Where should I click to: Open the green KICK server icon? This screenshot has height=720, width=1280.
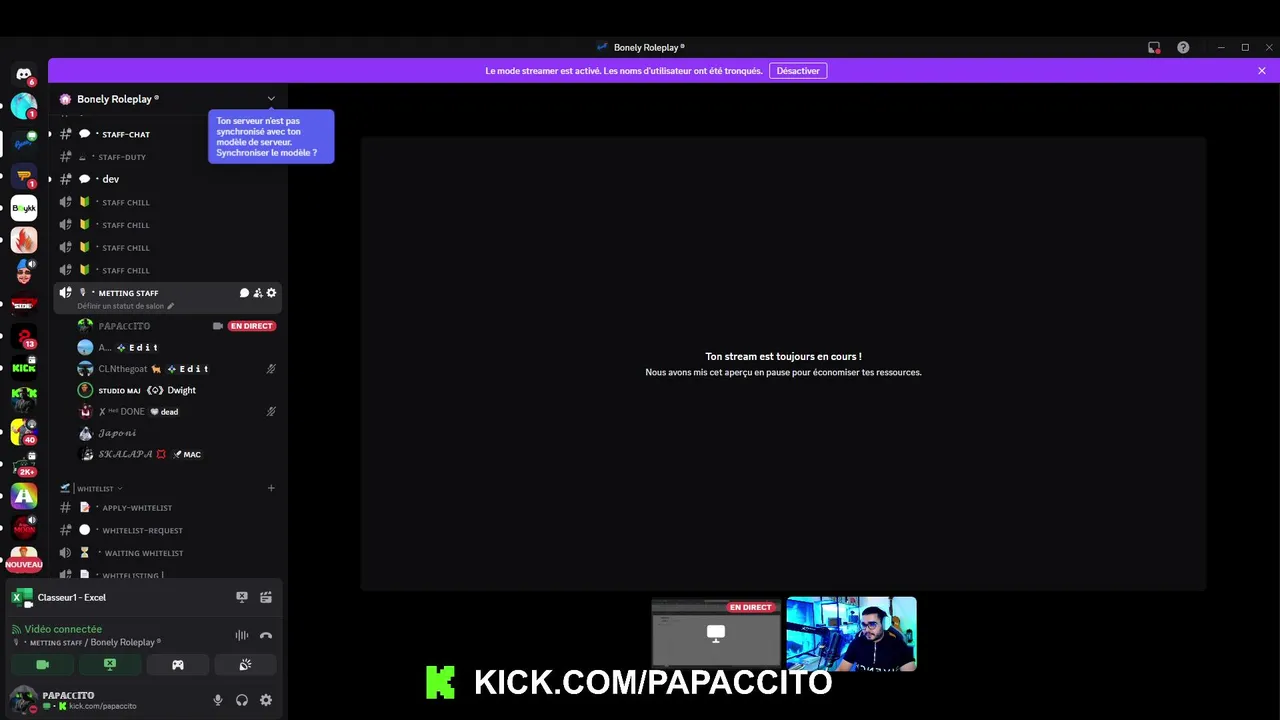pyautogui.click(x=24, y=367)
